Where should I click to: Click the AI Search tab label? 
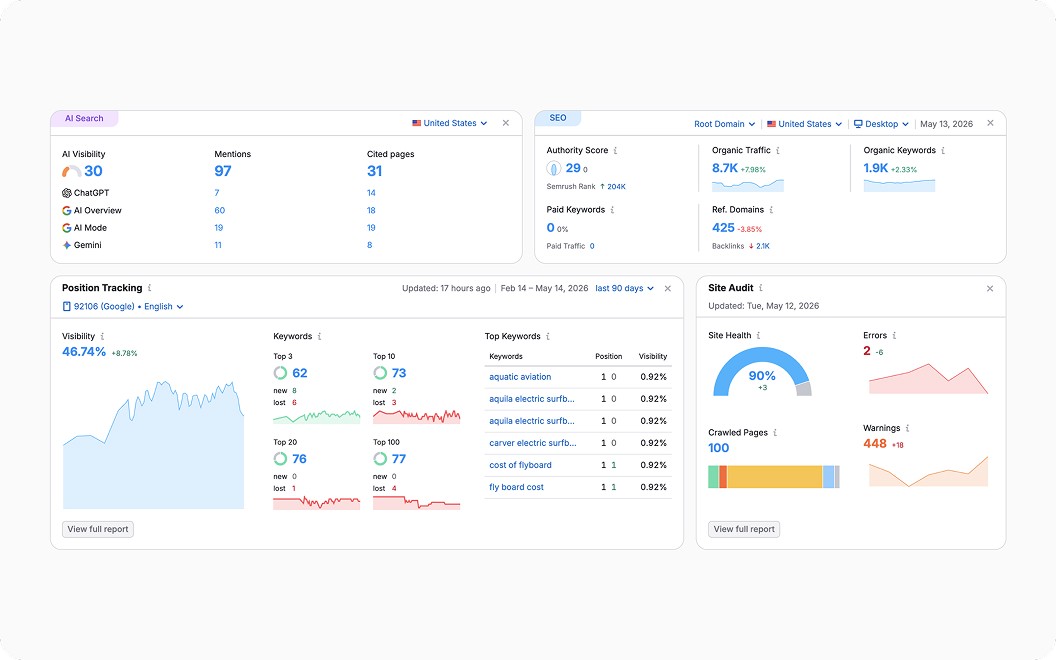click(x=84, y=119)
